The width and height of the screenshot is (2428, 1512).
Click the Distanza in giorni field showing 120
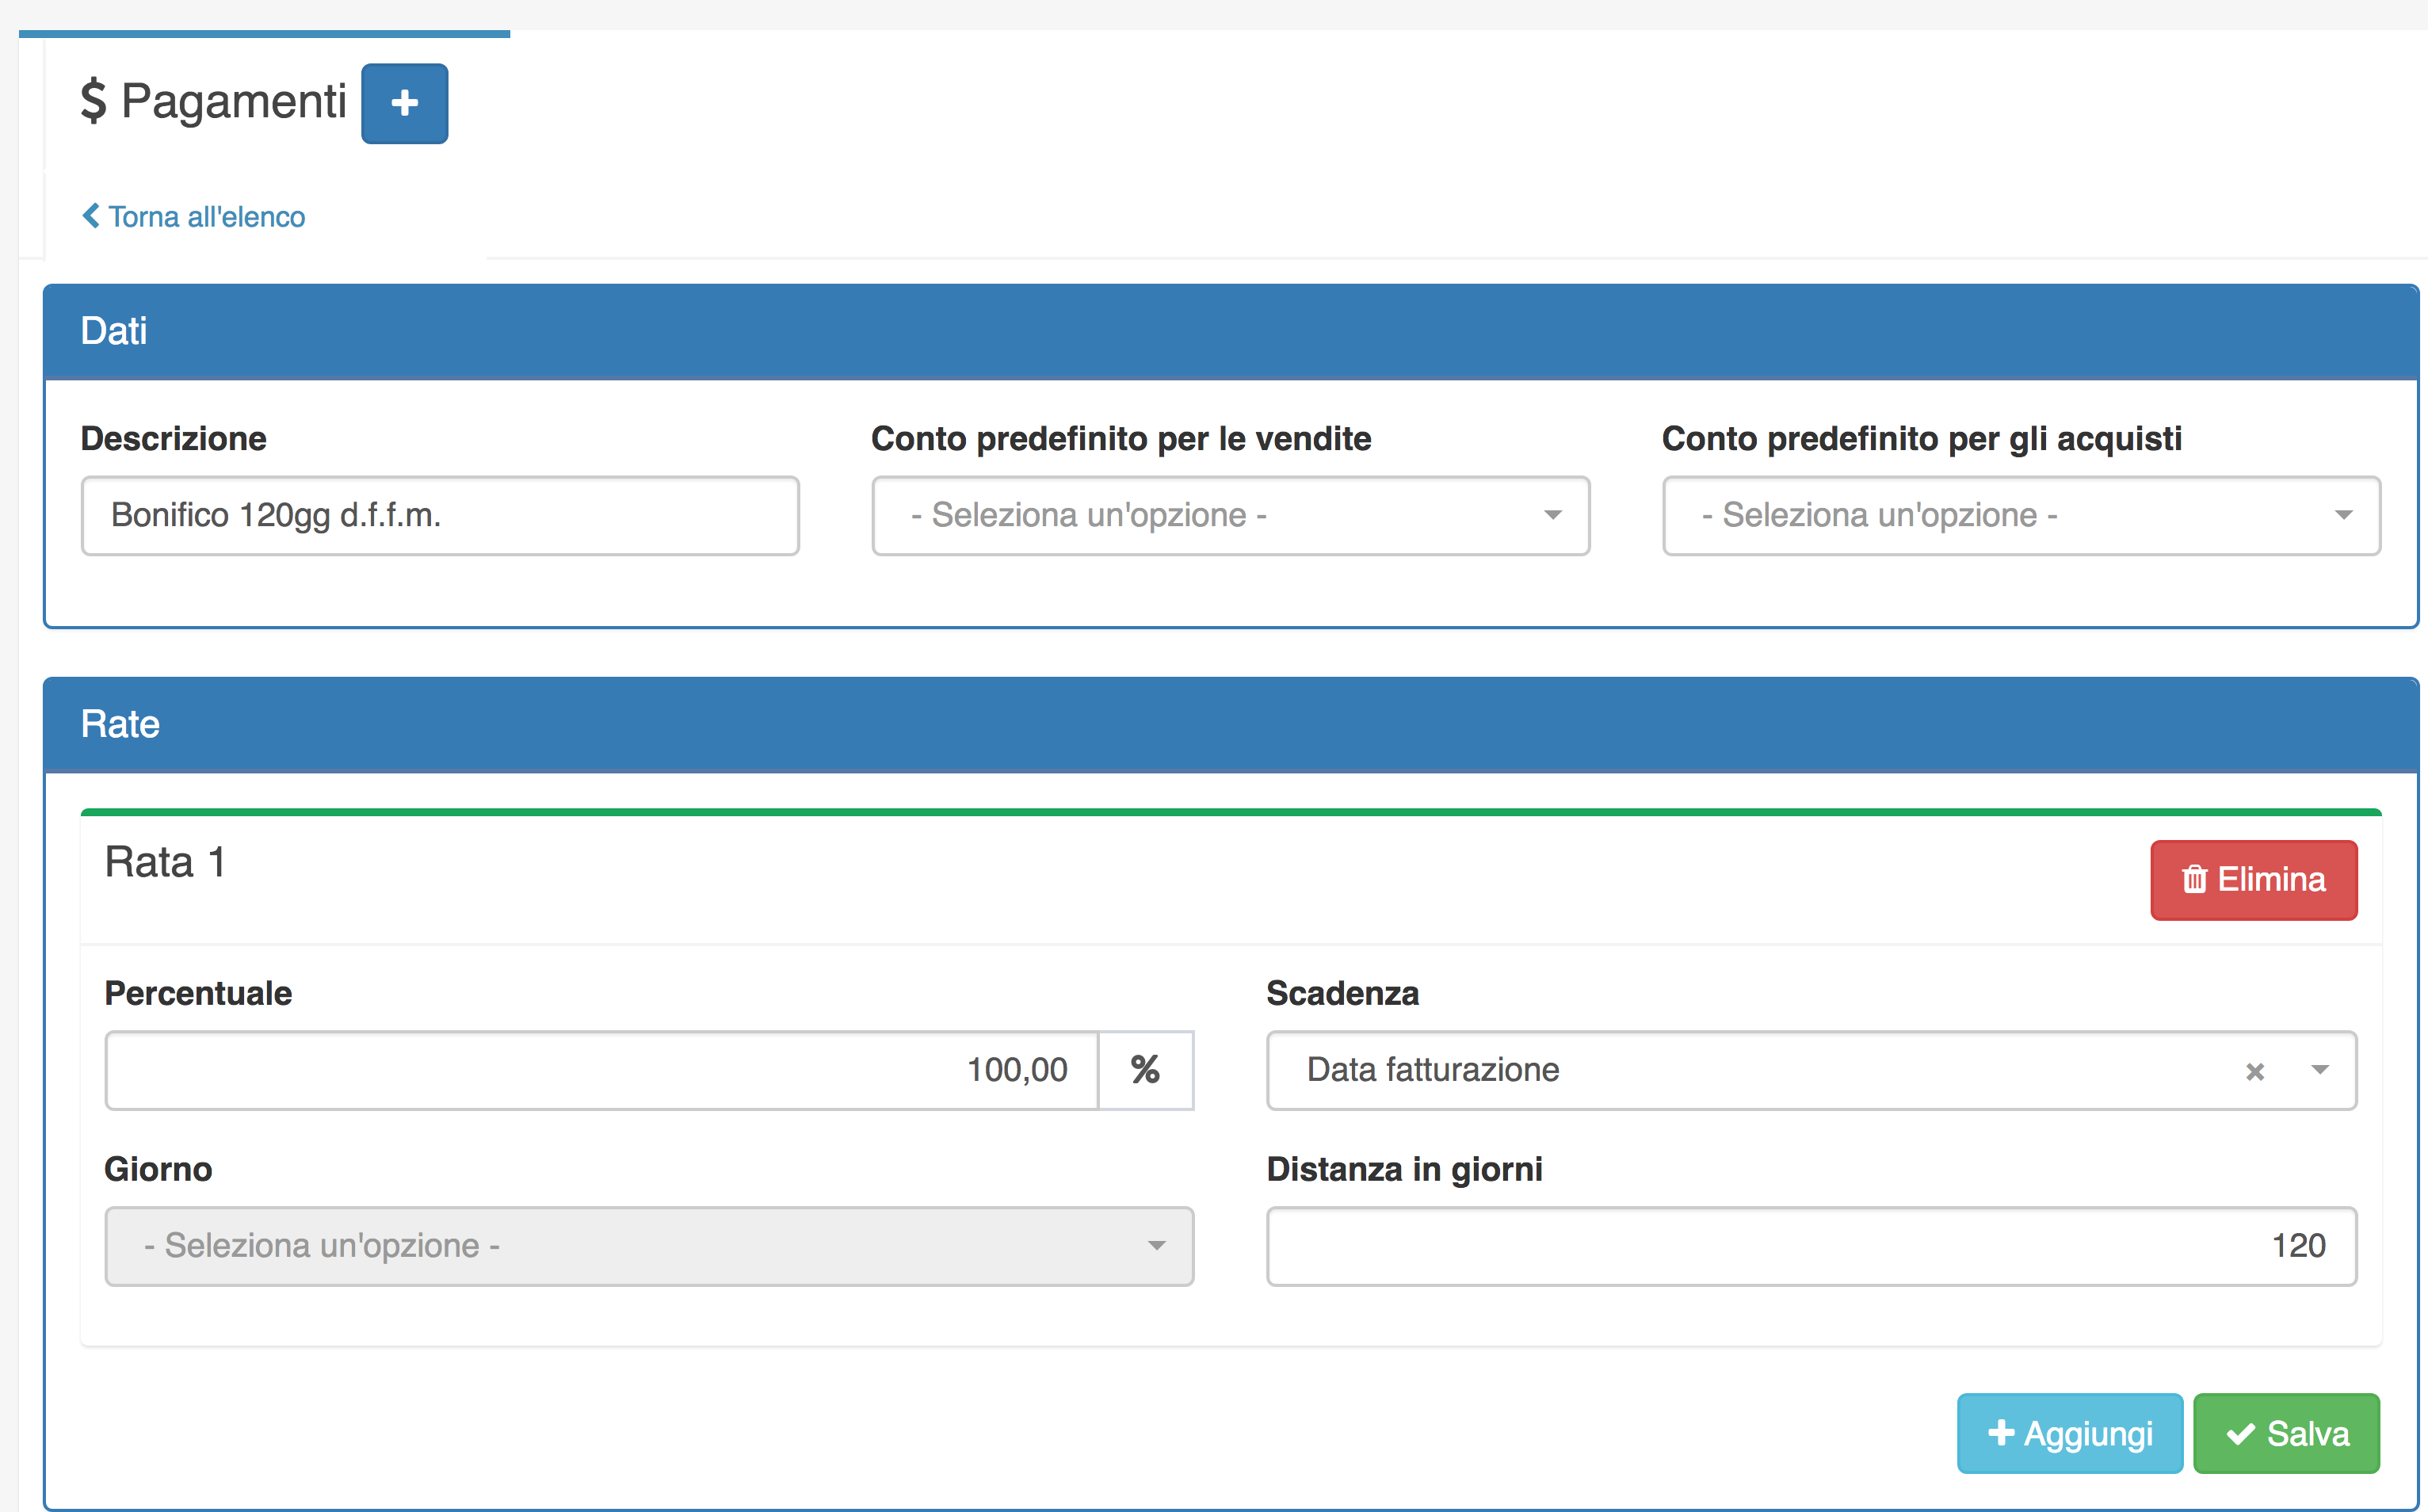(1810, 1246)
